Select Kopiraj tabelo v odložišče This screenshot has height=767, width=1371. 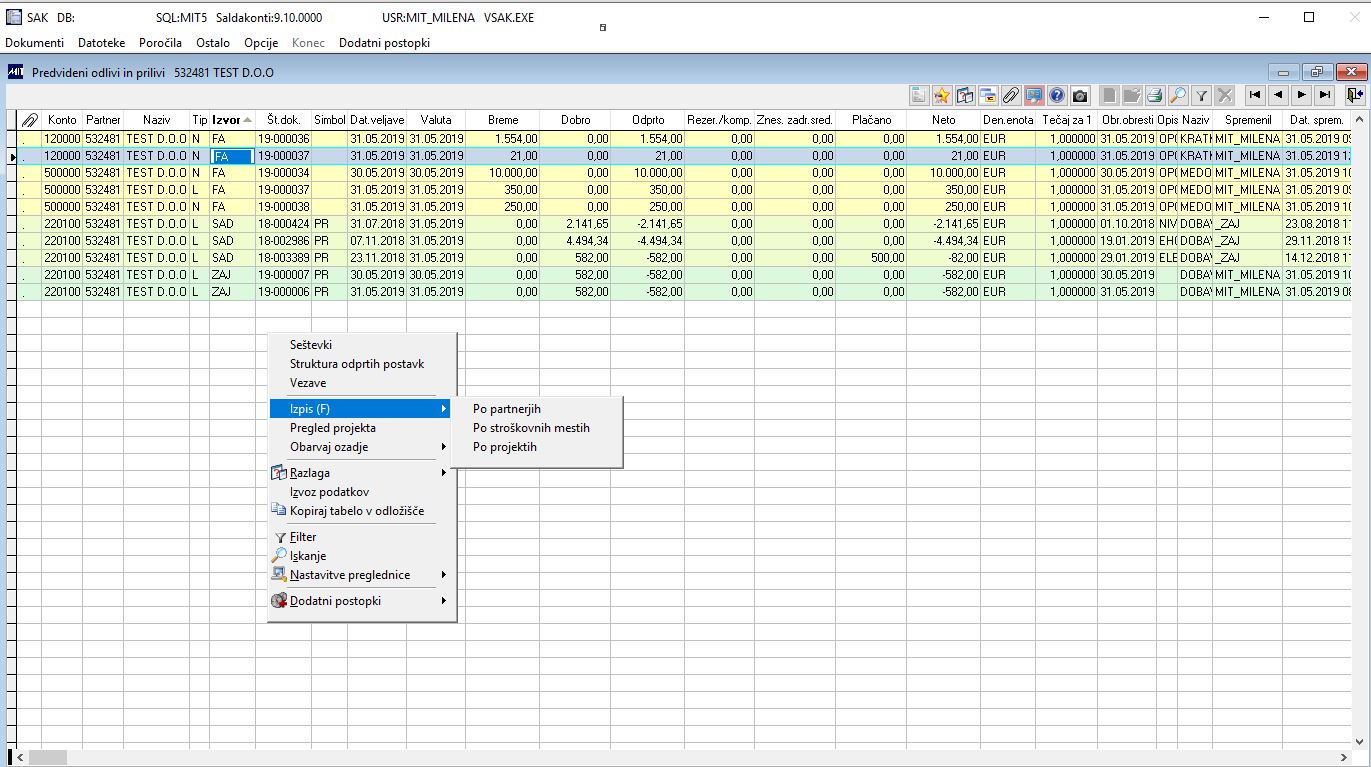(x=362, y=511)
